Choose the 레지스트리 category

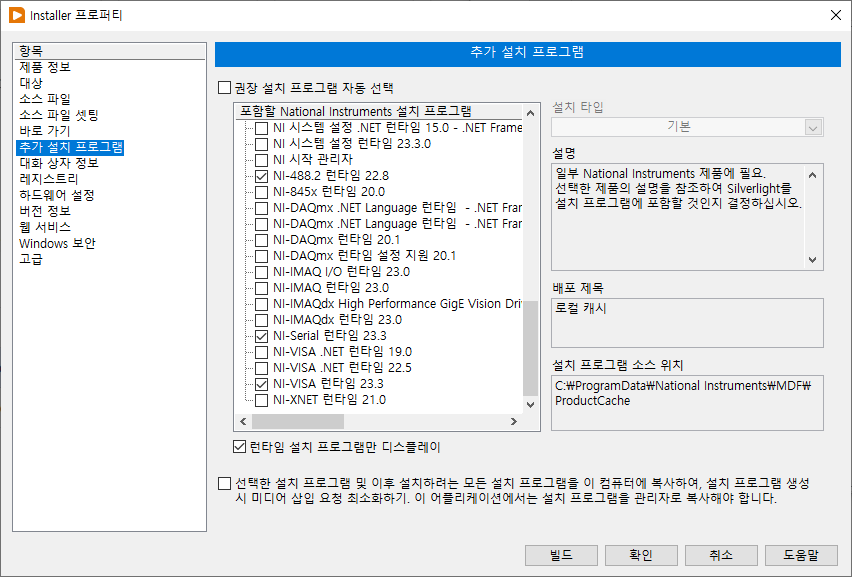tap(49, 179)
